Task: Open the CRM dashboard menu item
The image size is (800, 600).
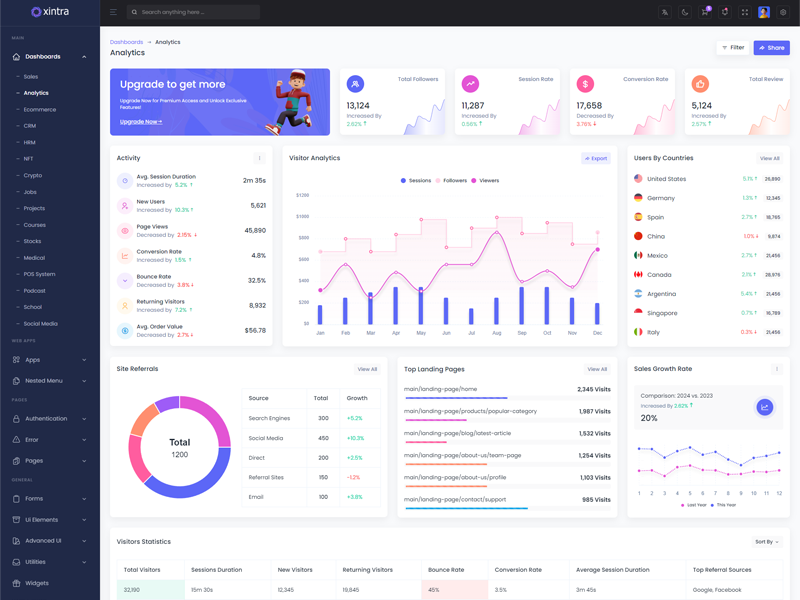Action: [30, 126]
